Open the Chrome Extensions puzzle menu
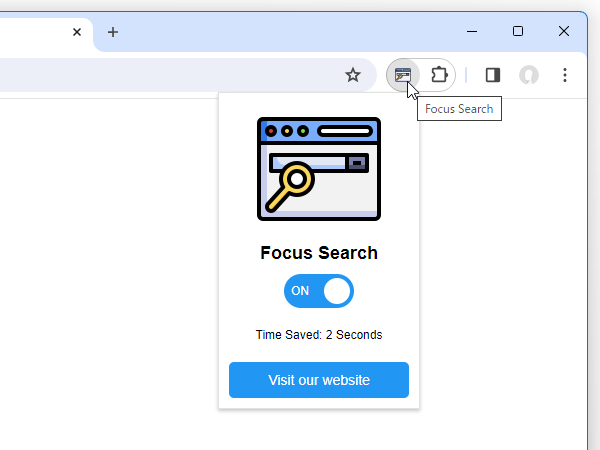 tap(439, 75)
